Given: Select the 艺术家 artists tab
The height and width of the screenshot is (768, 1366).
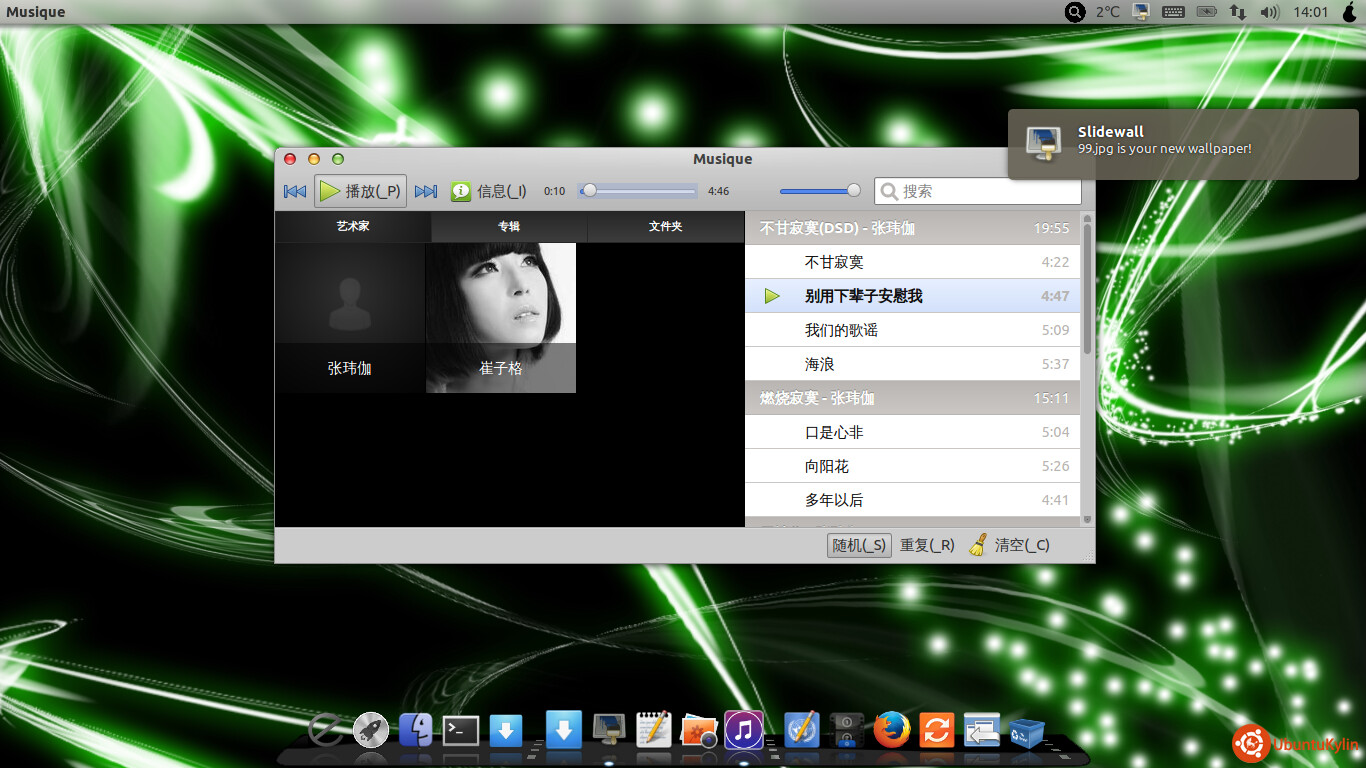Looking at the screenshot, I should (353, 226).
